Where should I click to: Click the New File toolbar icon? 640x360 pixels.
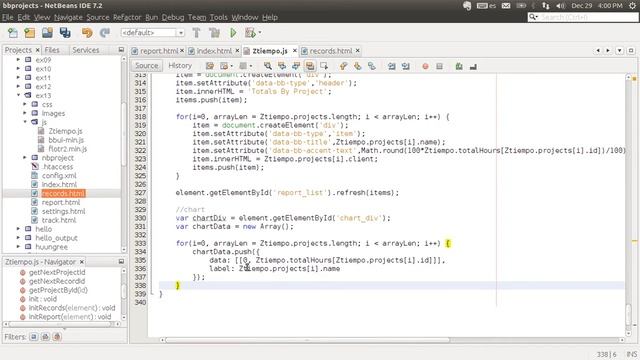point(13,33)
